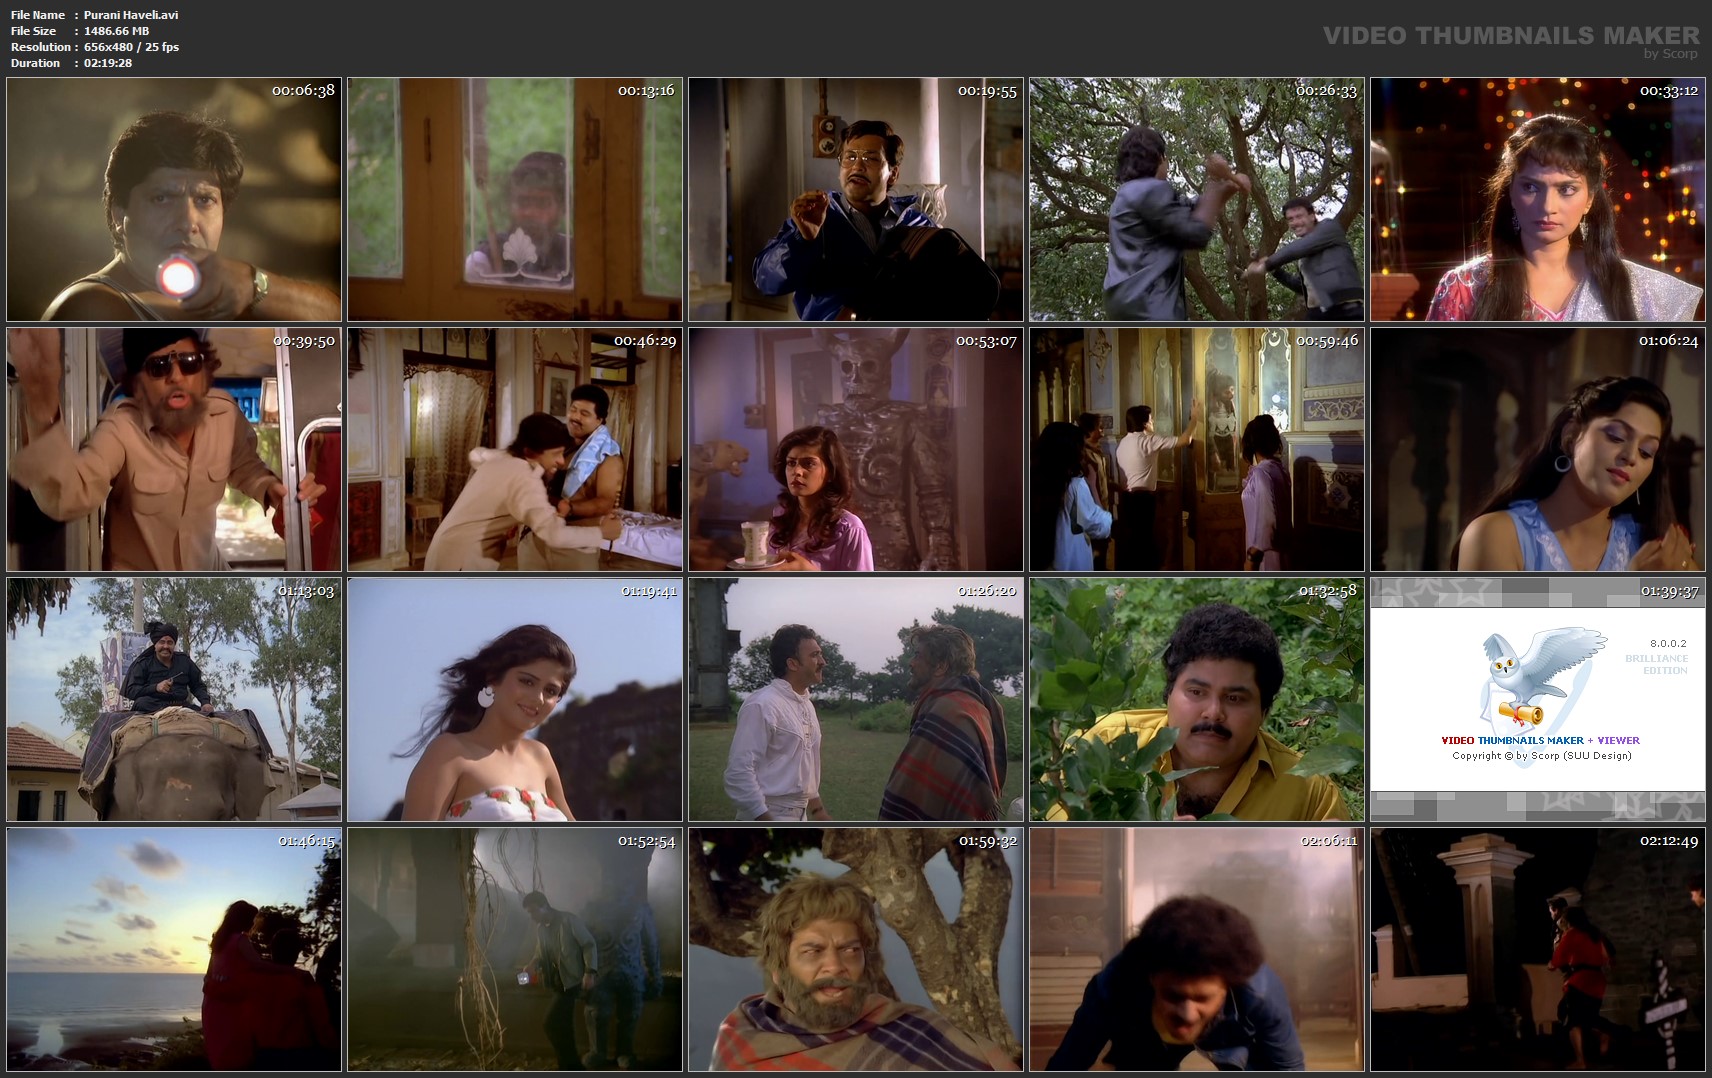Viewport: 1712px width, 1078px height.
Task: Choose the sunset thumbnail at 01:46:15
Action: point(174,950)
